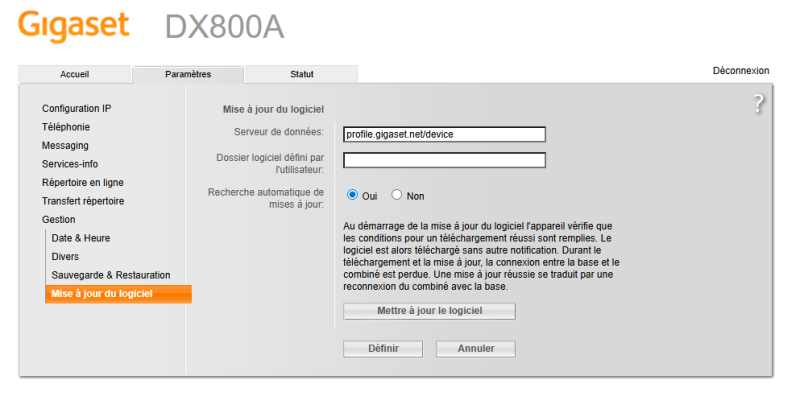Open the help question mark icon
The height and width of the screenshot is (413, 800).
[x=758, y=104]
